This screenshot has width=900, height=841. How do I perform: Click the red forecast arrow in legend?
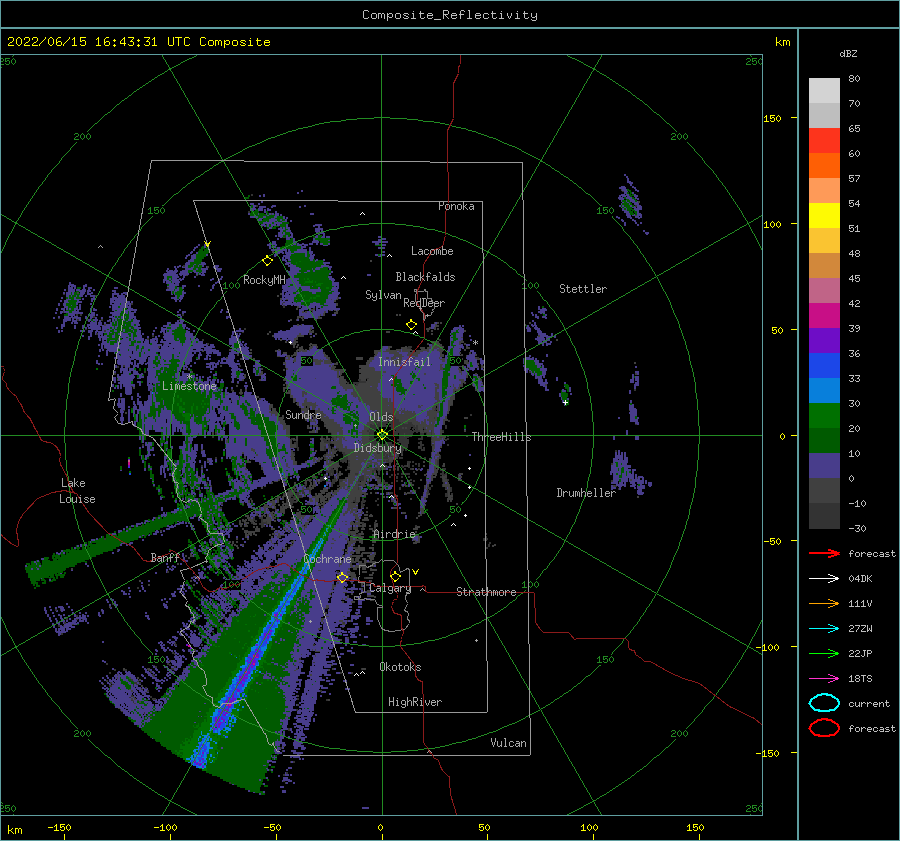coord(824,553)
